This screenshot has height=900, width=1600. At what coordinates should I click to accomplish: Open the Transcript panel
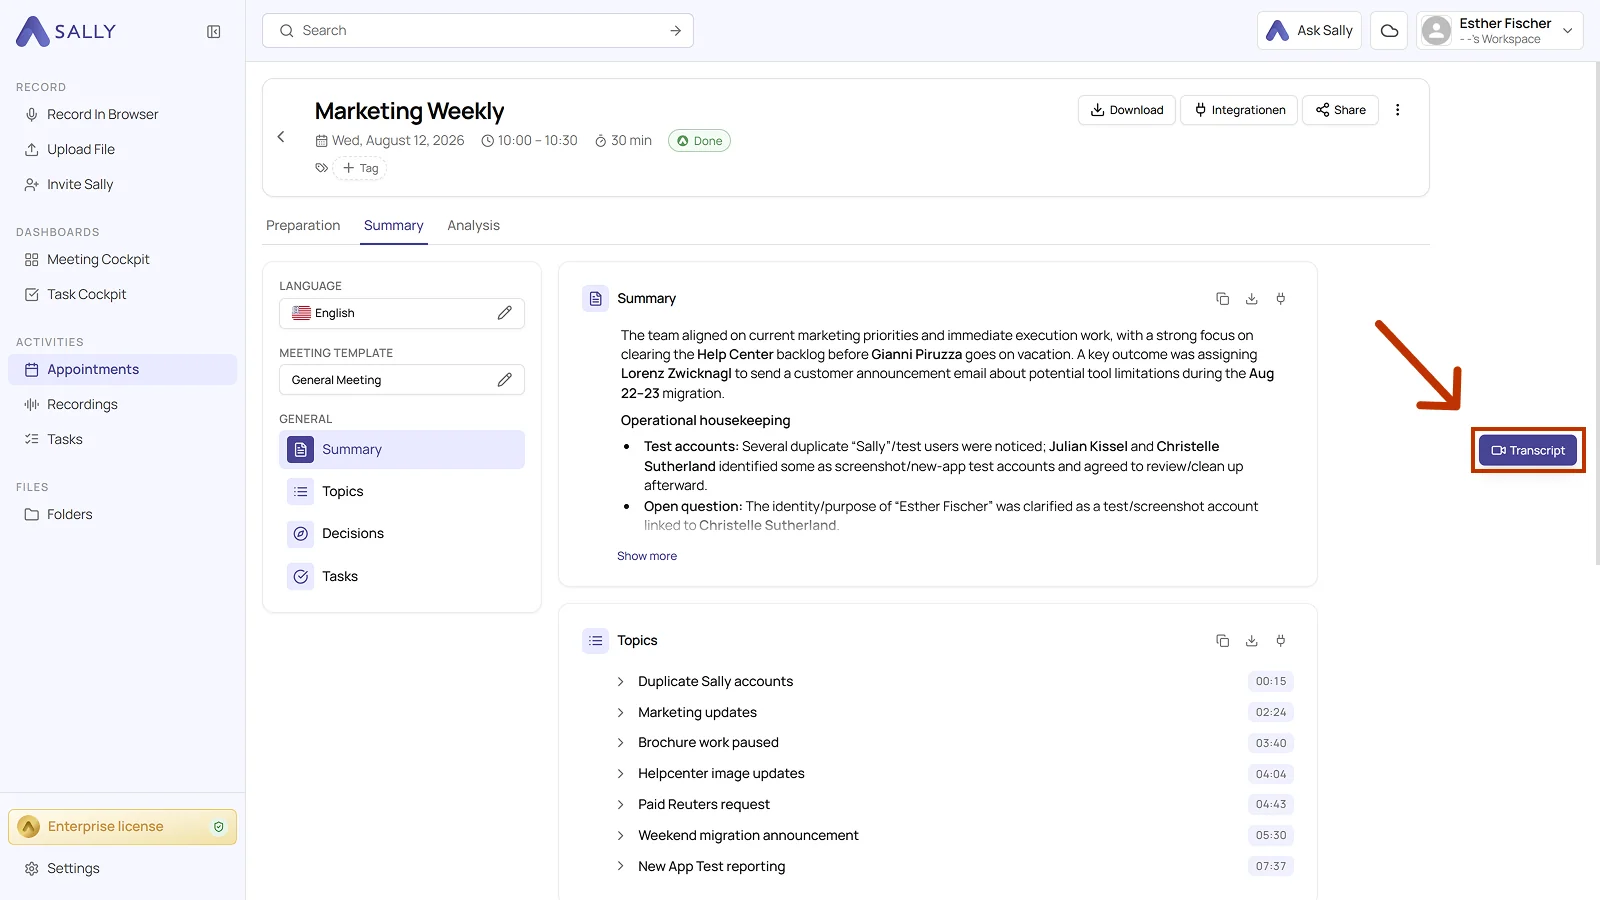tap(1528, 451)
